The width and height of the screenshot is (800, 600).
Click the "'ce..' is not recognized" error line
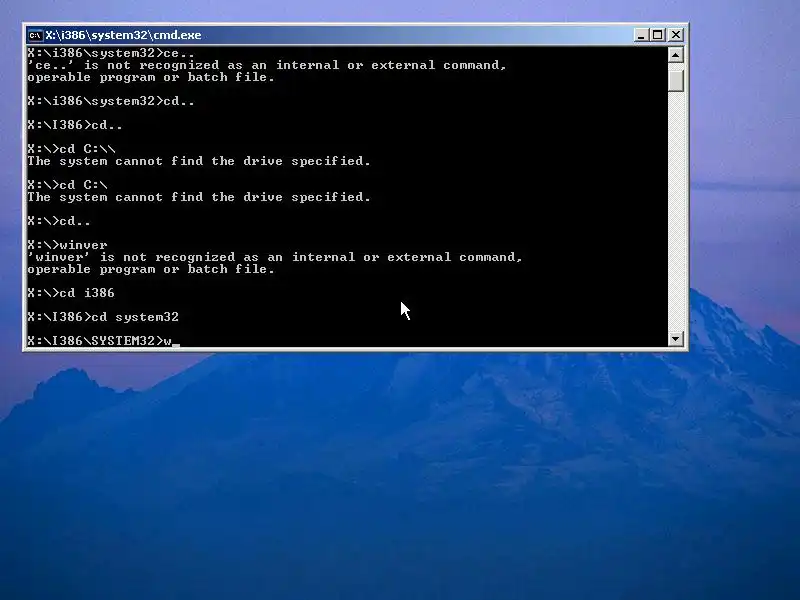(267, 65)
